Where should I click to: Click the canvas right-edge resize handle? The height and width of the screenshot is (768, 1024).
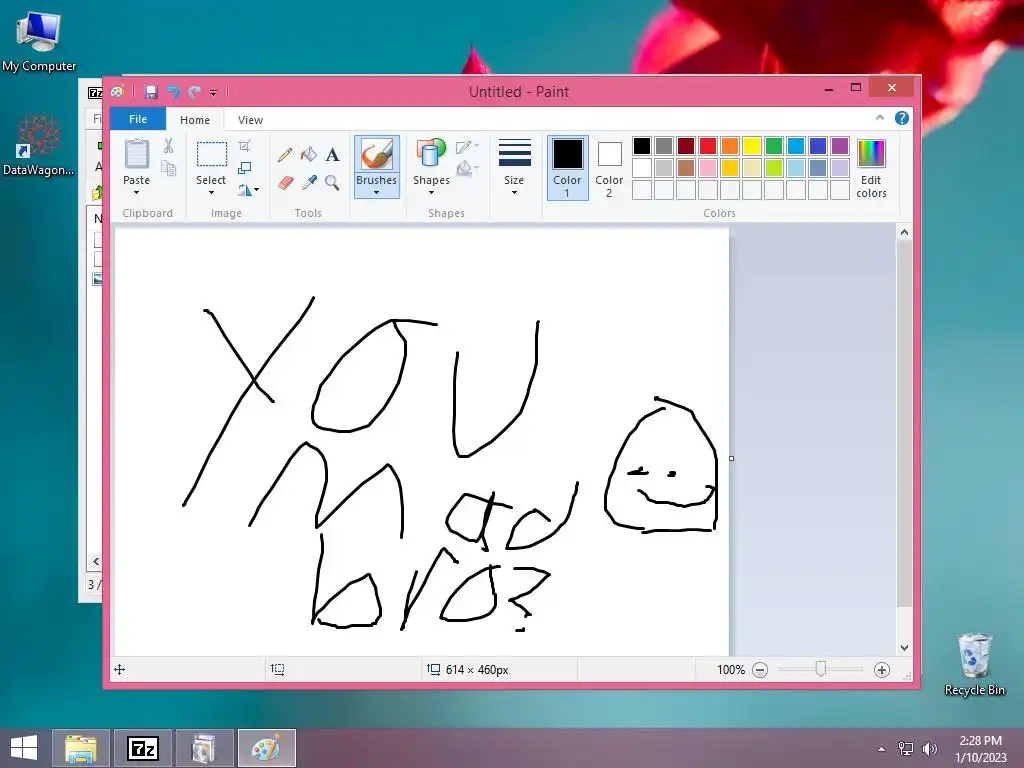(x=731, y=458)
